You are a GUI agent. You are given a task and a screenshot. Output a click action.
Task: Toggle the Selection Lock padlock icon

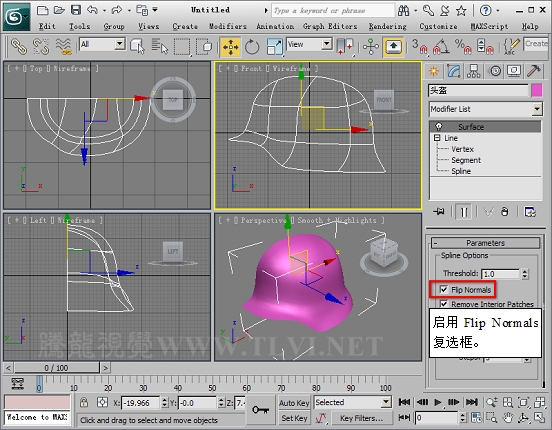(x=83, y=402)
